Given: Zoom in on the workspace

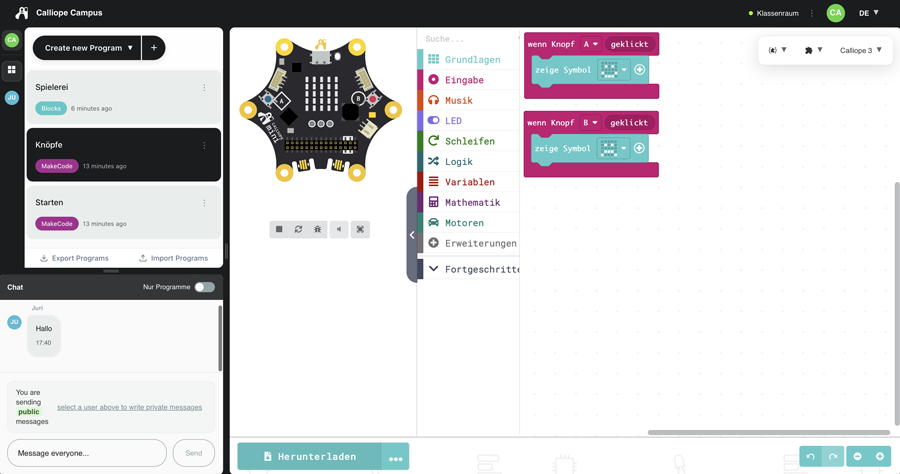Looking at the screenshot, I should [880, 456].
